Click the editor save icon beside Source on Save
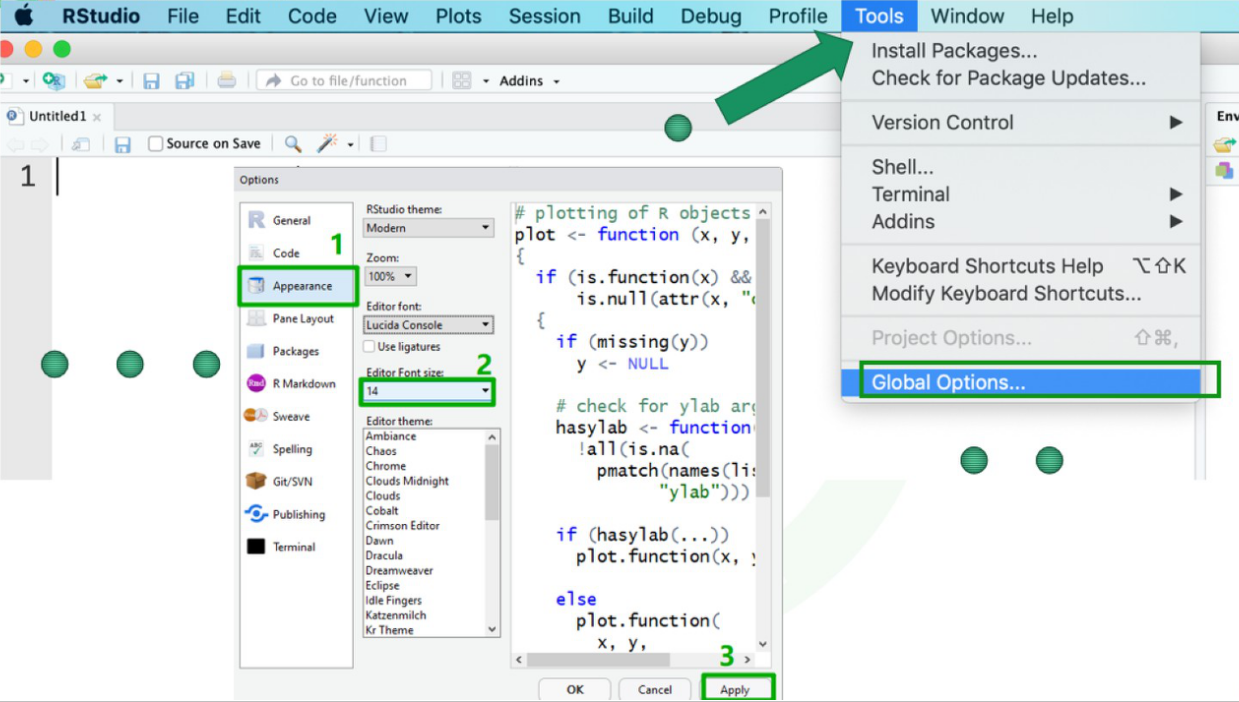This screenshot has width=1239, height=702. 123,144
